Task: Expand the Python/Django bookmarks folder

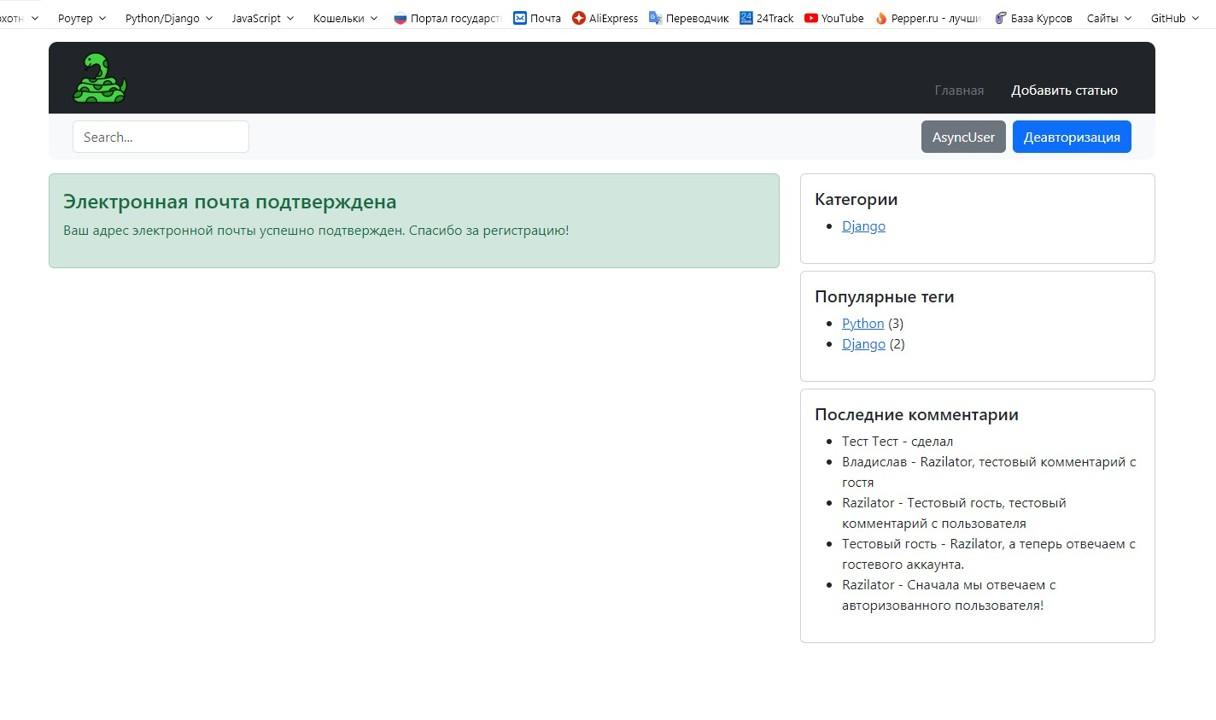Action: [169, 18]
